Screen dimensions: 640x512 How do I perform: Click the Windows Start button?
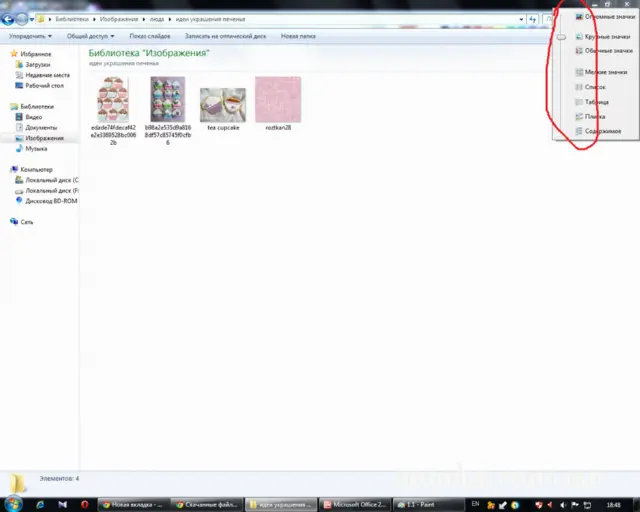pos(13,505)
